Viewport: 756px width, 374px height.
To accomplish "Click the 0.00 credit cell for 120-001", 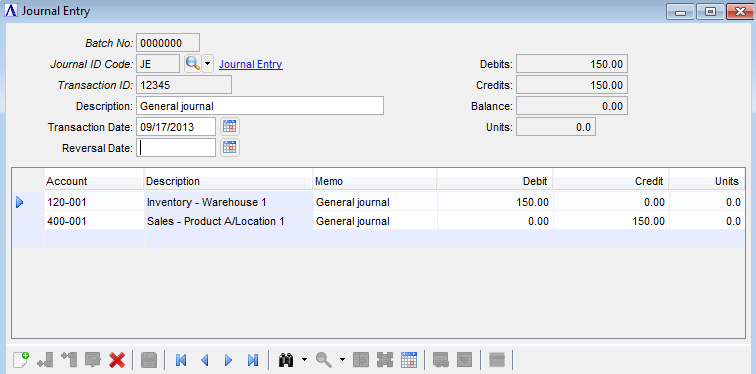I will (611, 202).
